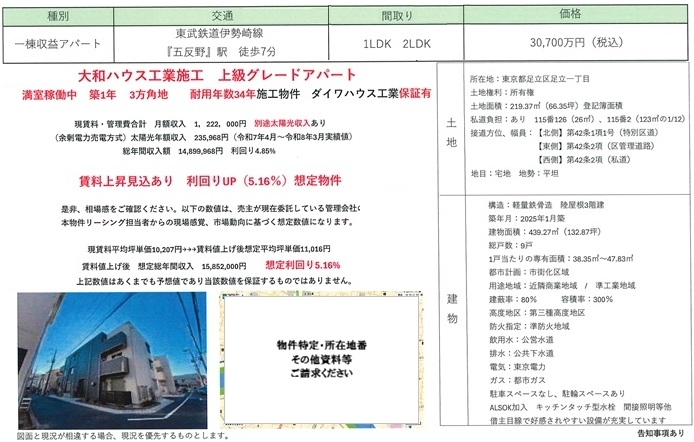Click the 総戸数:9戸 line
The height and width of the screenshot is (442, 694).
pyautogui.click(x=510, y=245)
